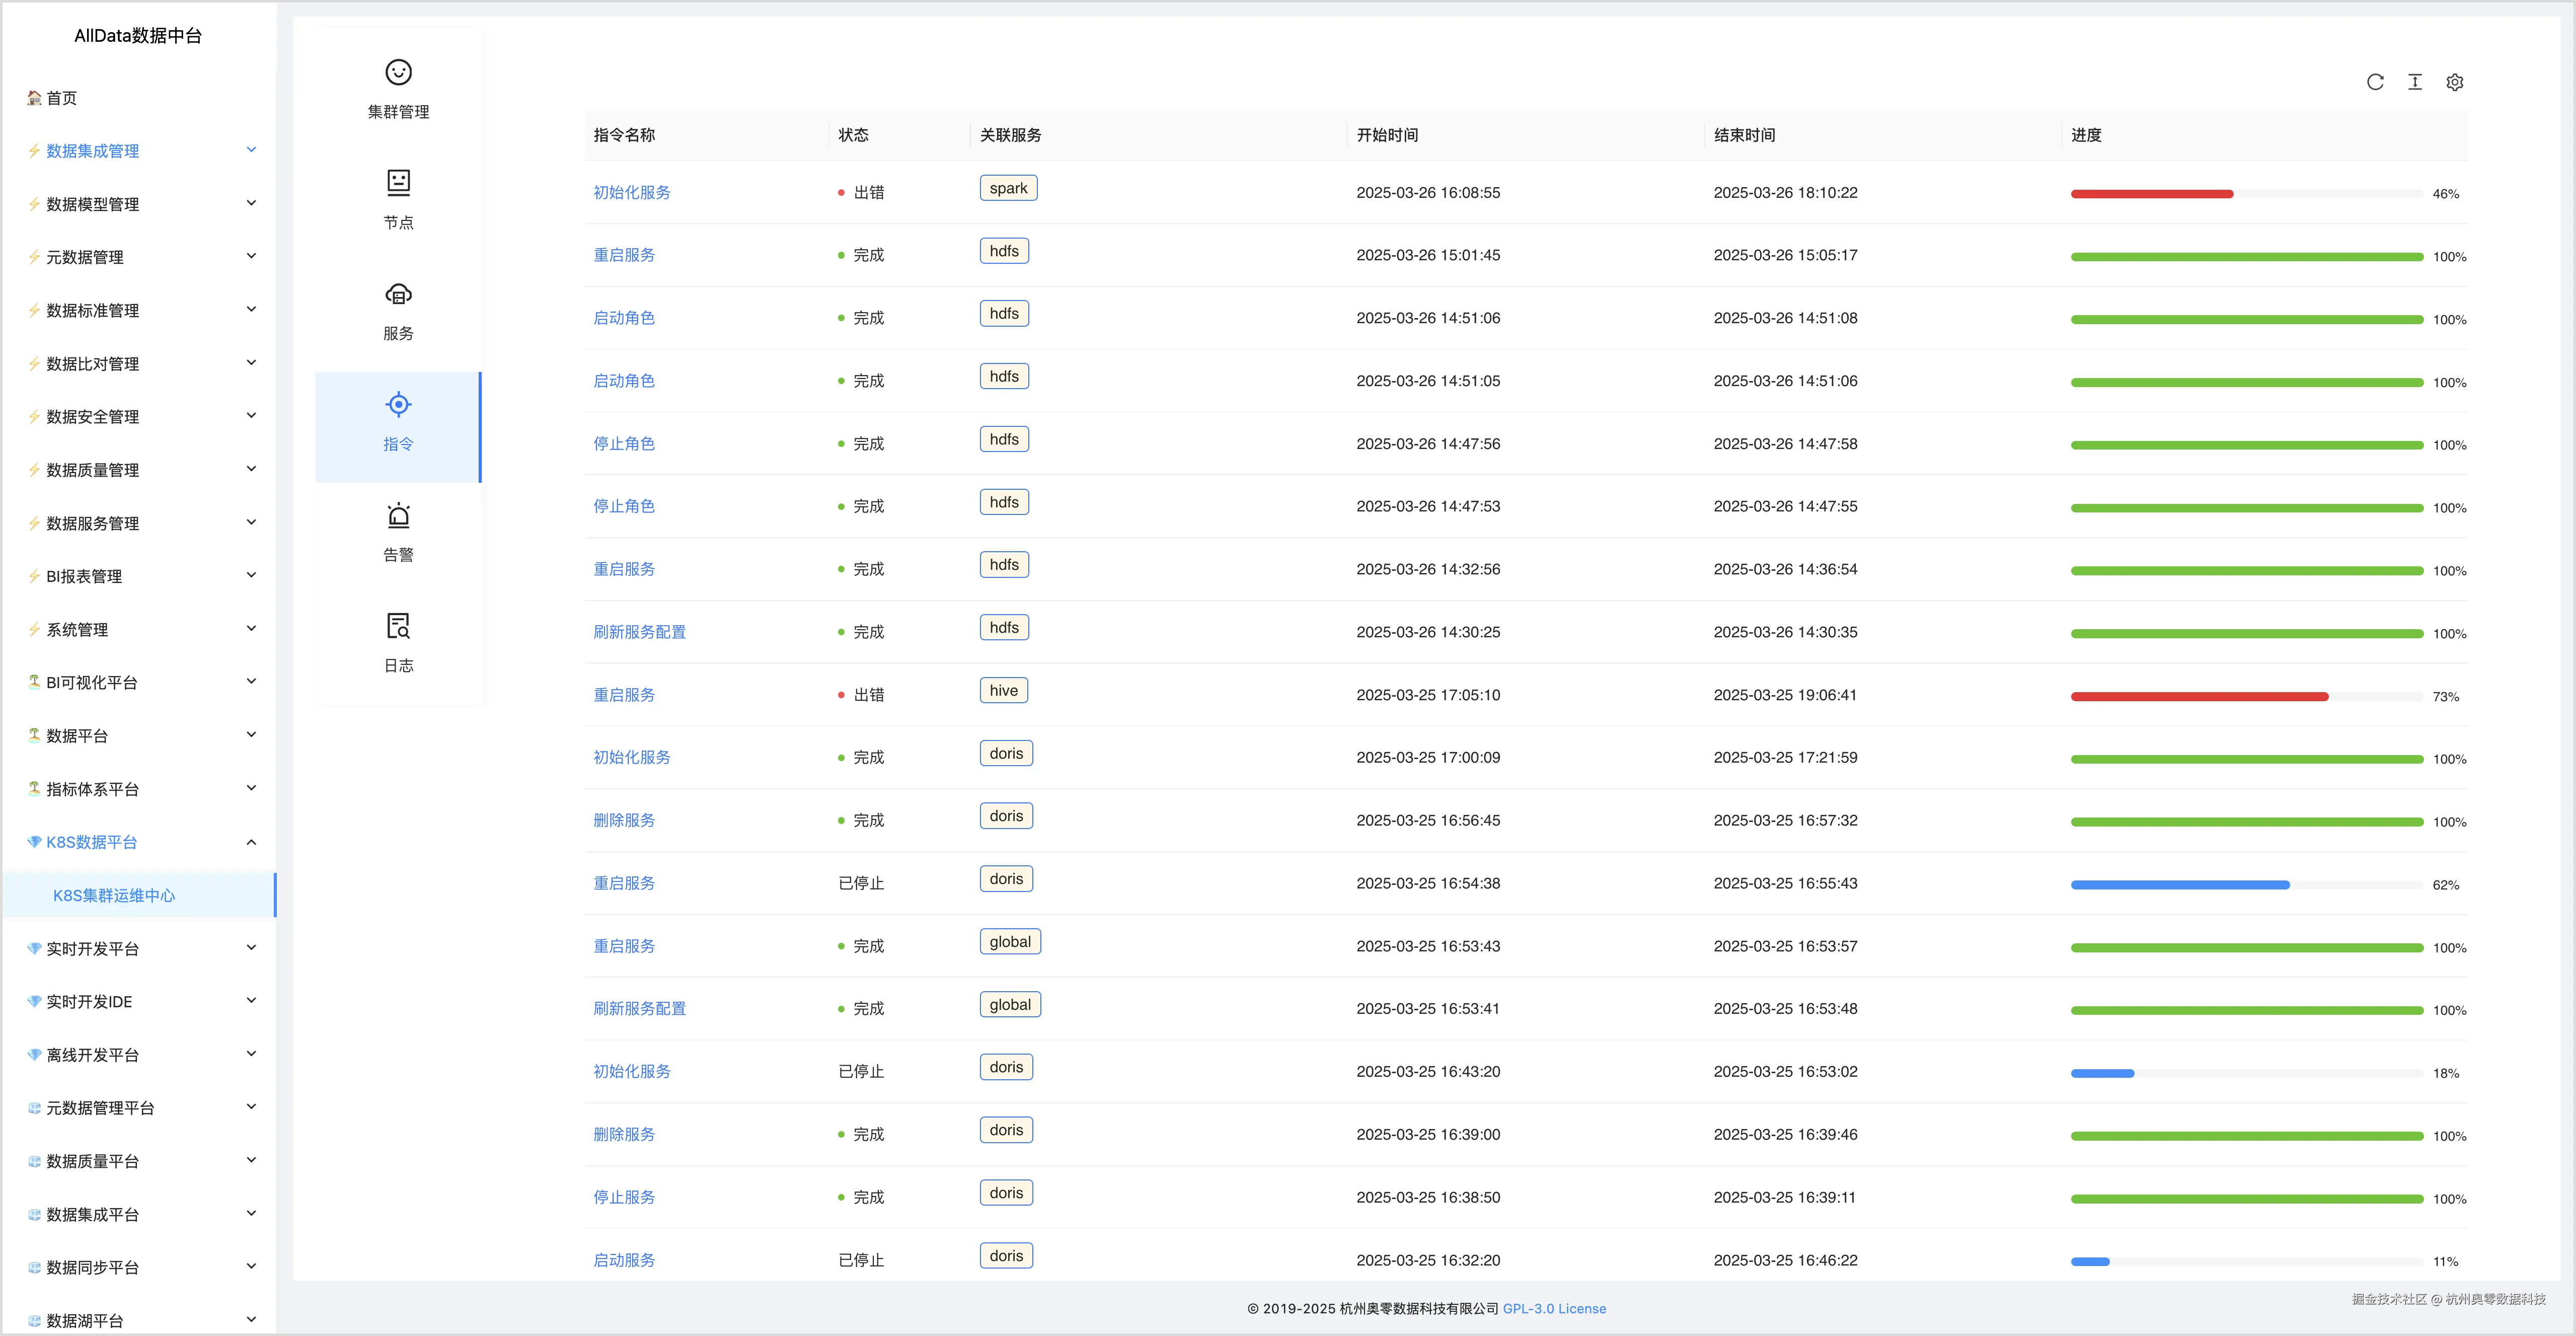
Task: Open the 节点 node icon
Action: [x=398, y=183]
